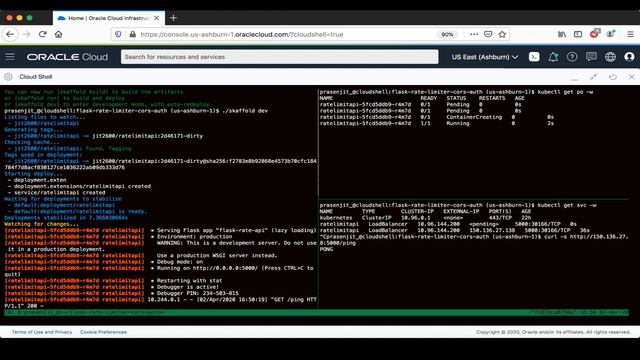Maximize the Cloud Shell panel
The width and height of the screenshot is (640, 360).
coord(593,77)
